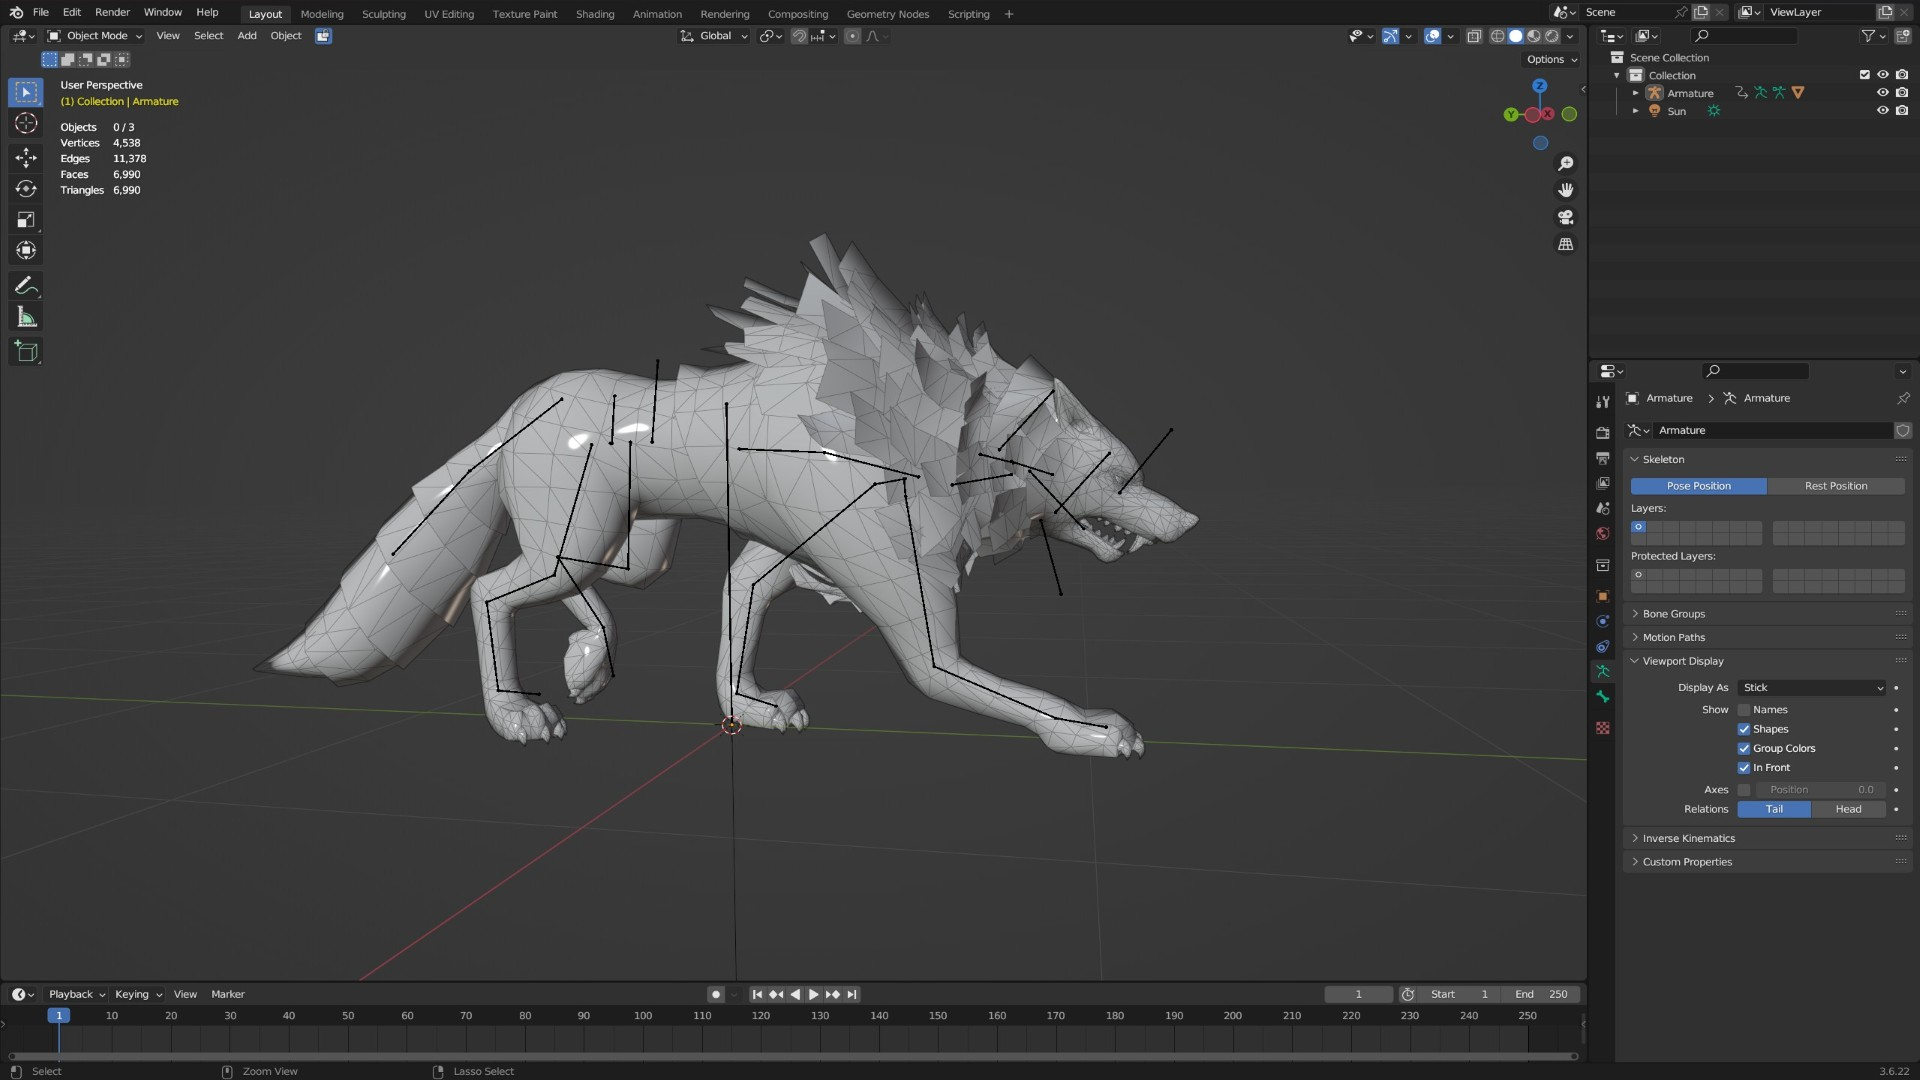
Task: Uncheck the Group Colors checkbox
Action: (x=1744, y=749)
